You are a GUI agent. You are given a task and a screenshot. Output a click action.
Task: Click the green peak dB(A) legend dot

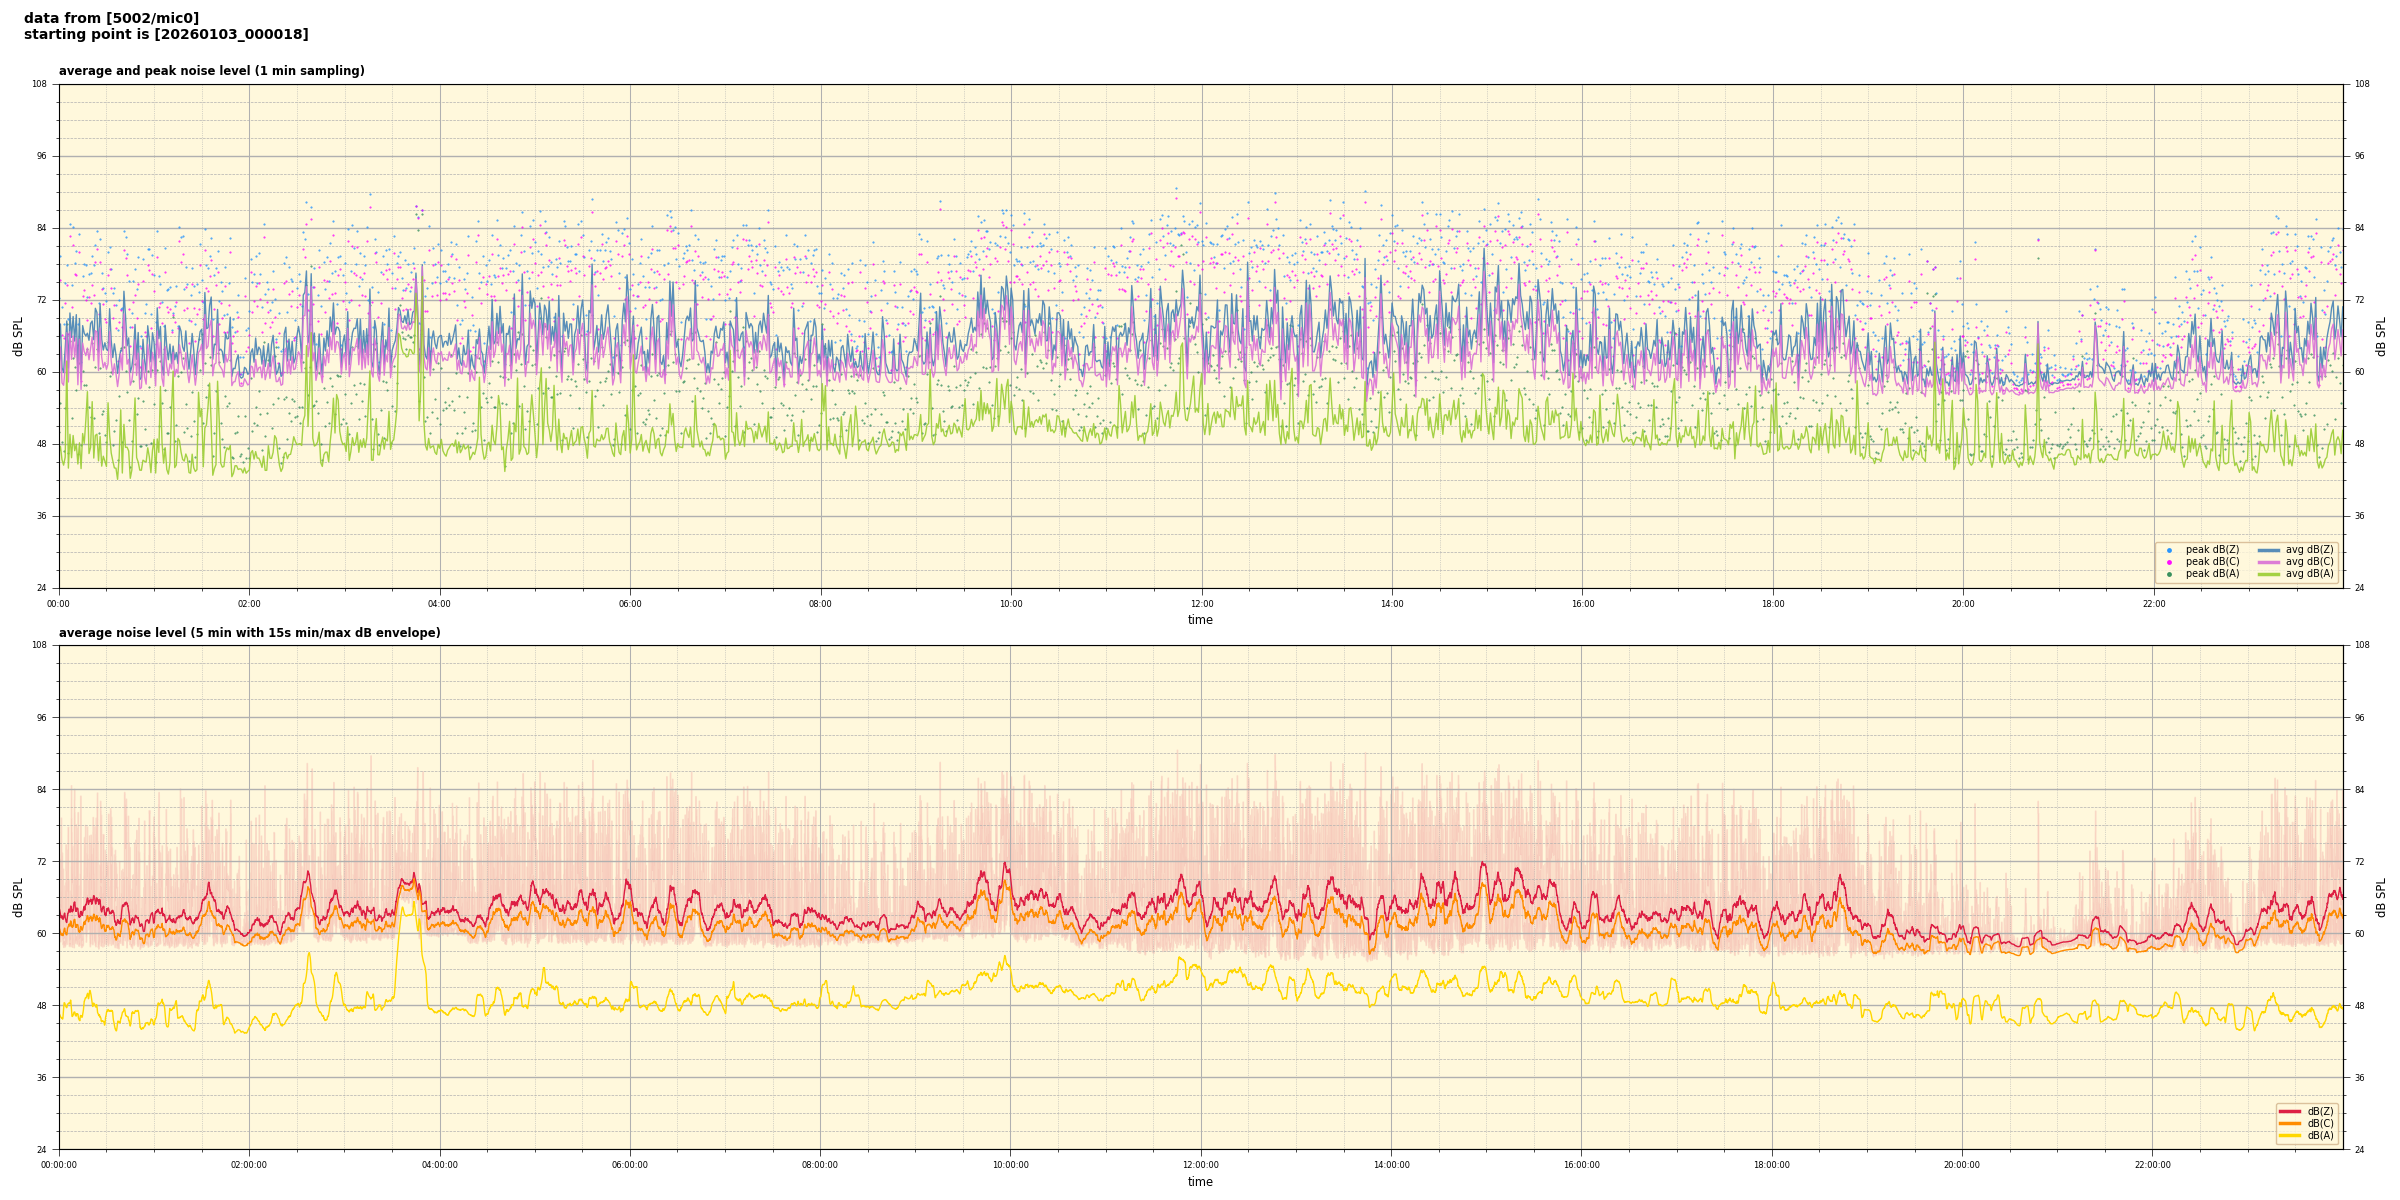pyautogui.click(x=2169, y=574)
